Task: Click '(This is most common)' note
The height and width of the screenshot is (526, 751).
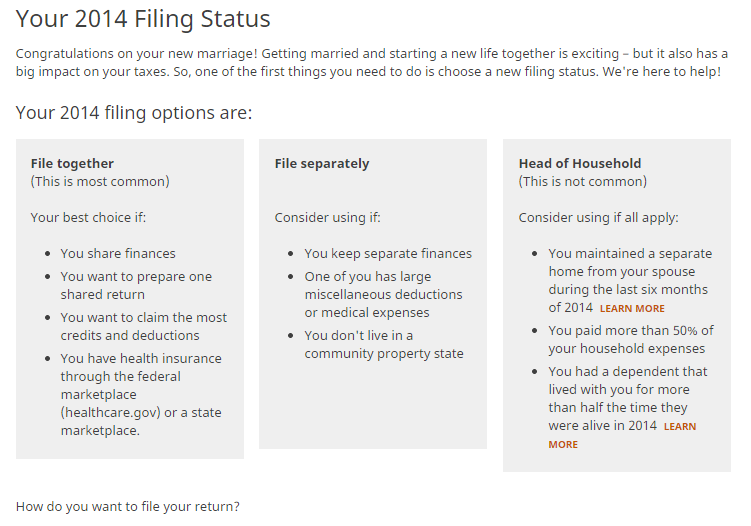Action: point(100,182)
